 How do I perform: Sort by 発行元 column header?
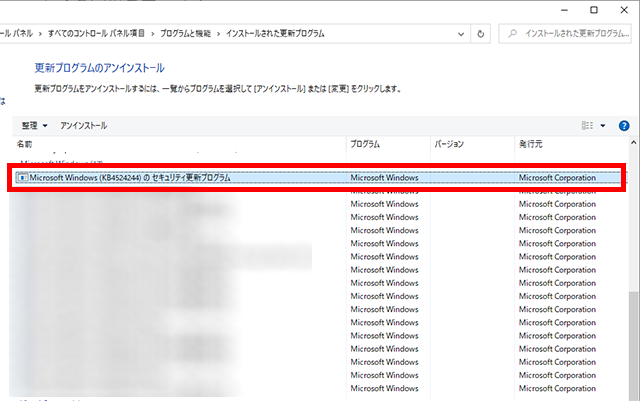[x=532, y=145]
